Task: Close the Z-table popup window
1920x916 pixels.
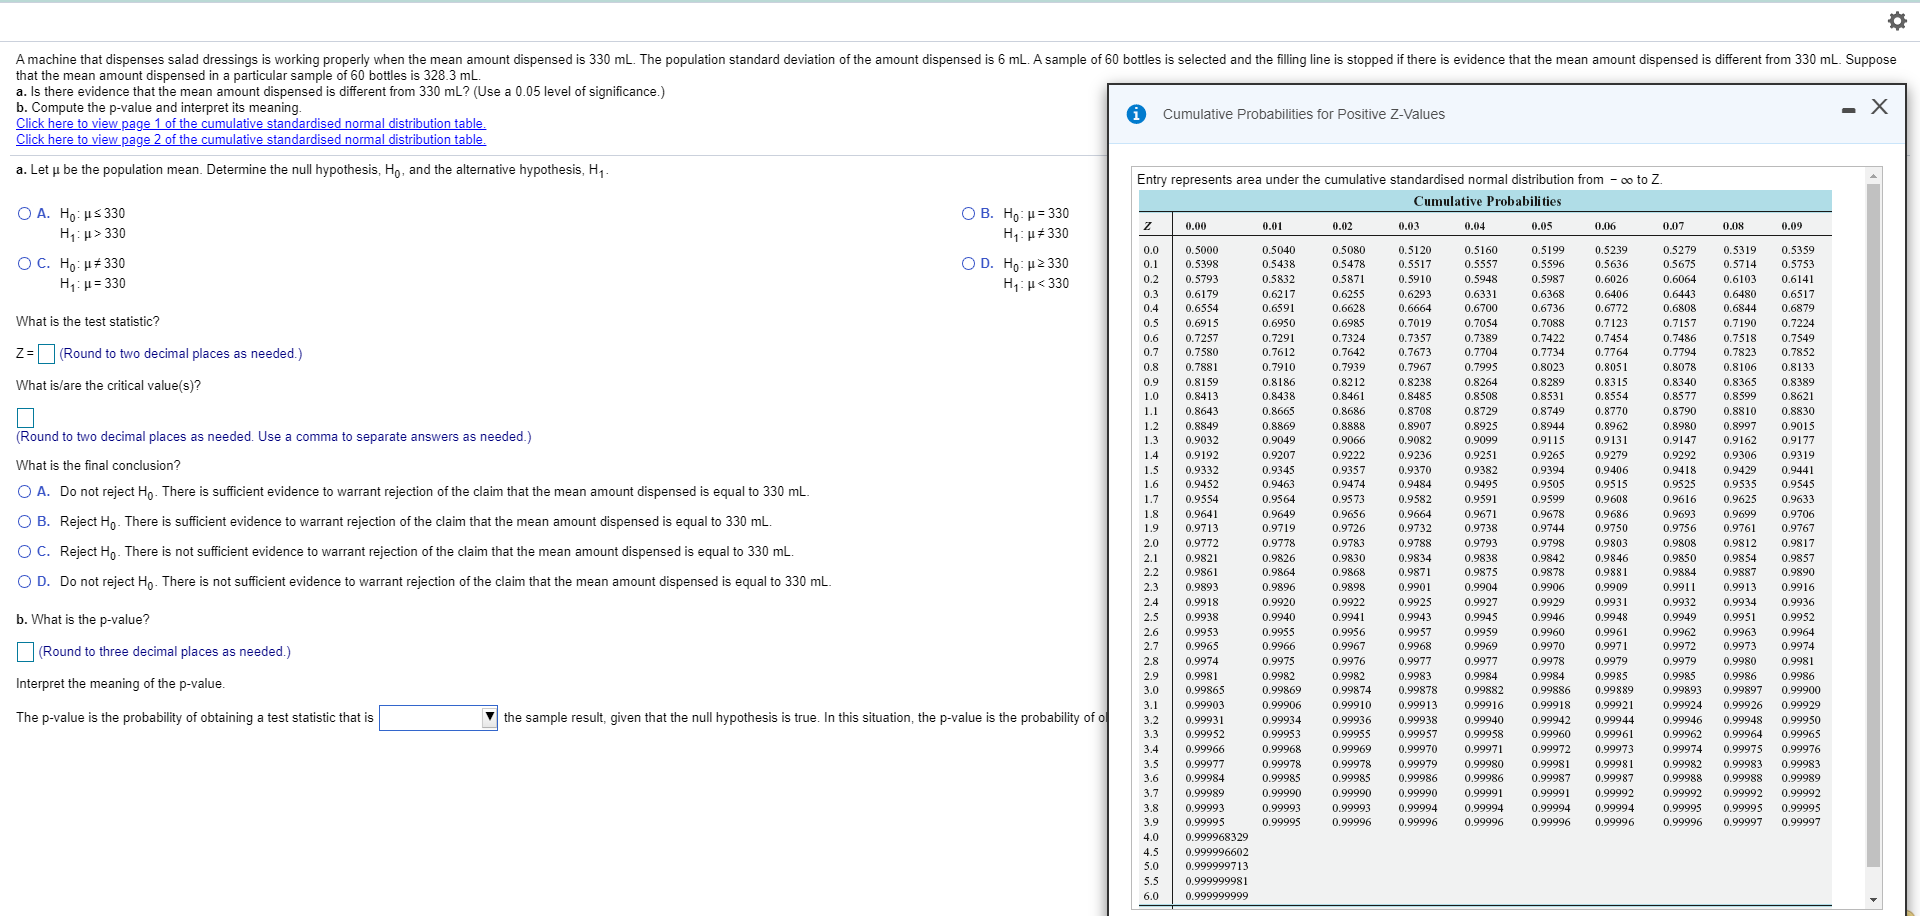Action: pyautogui.click(x=1879, y=106)
